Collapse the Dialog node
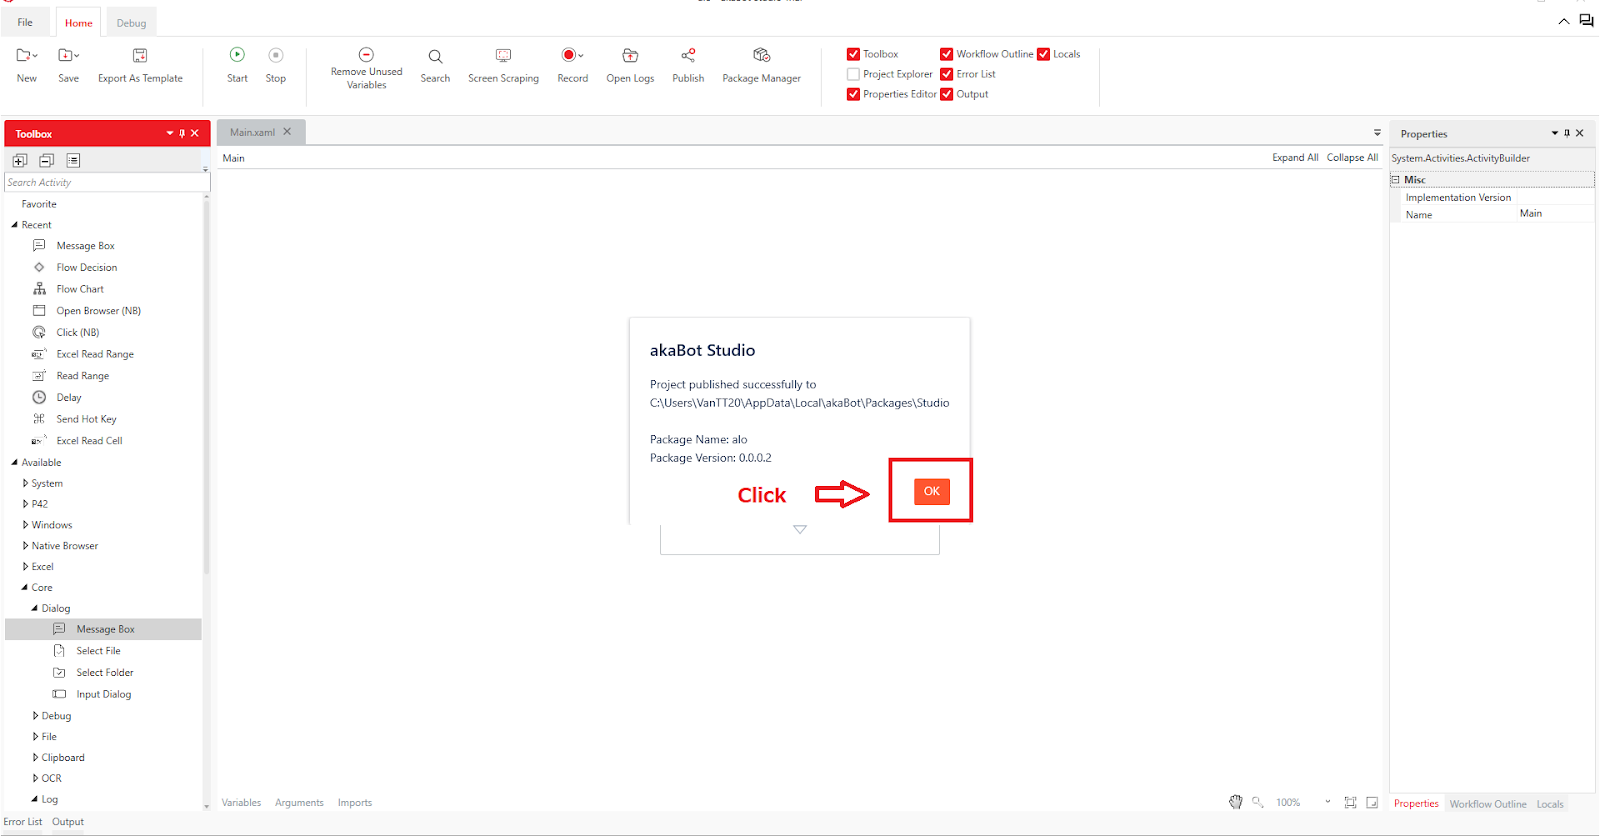Image resolution: width=1600 pixels, height=836 pixels. coord(35,608)
